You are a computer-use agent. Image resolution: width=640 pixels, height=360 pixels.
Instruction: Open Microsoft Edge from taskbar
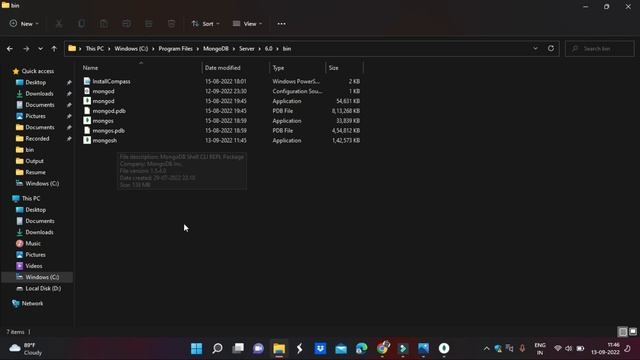coord(361,348)
